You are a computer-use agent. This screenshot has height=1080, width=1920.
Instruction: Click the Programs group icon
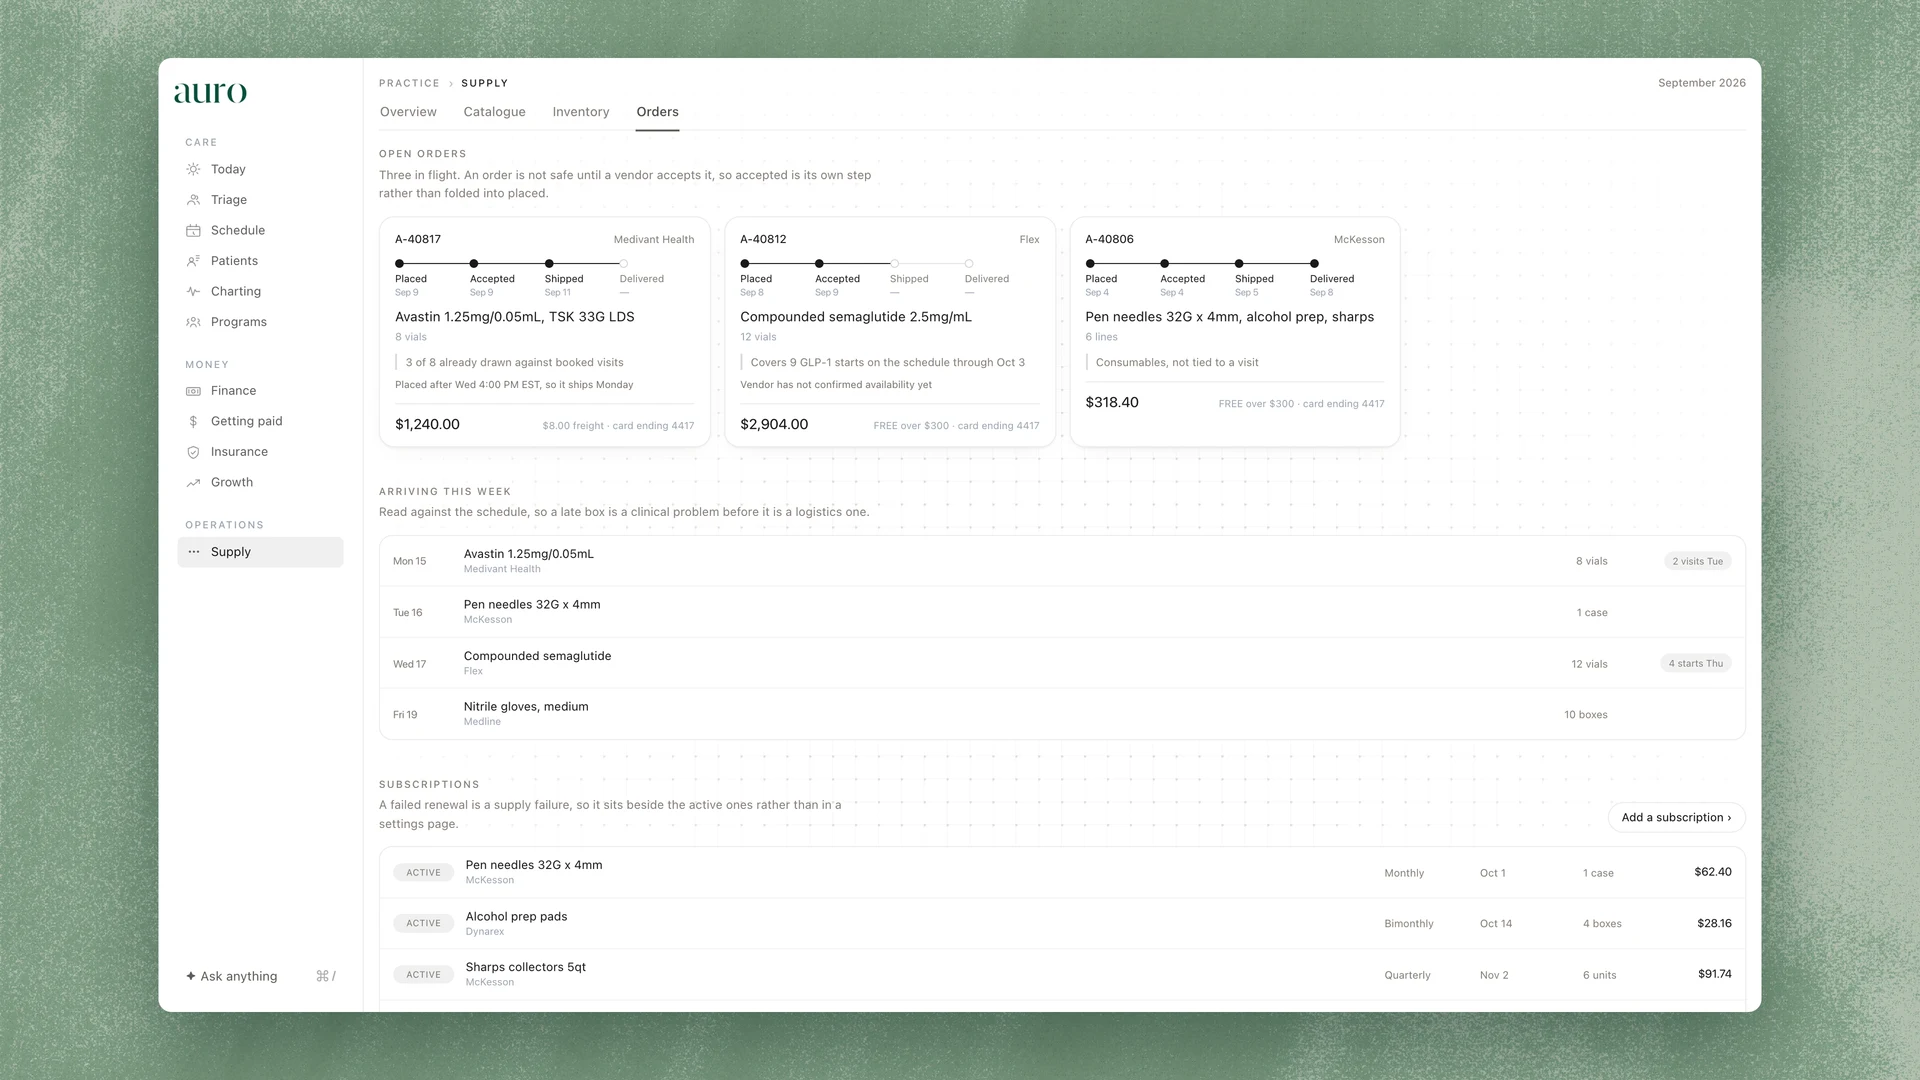193,322
